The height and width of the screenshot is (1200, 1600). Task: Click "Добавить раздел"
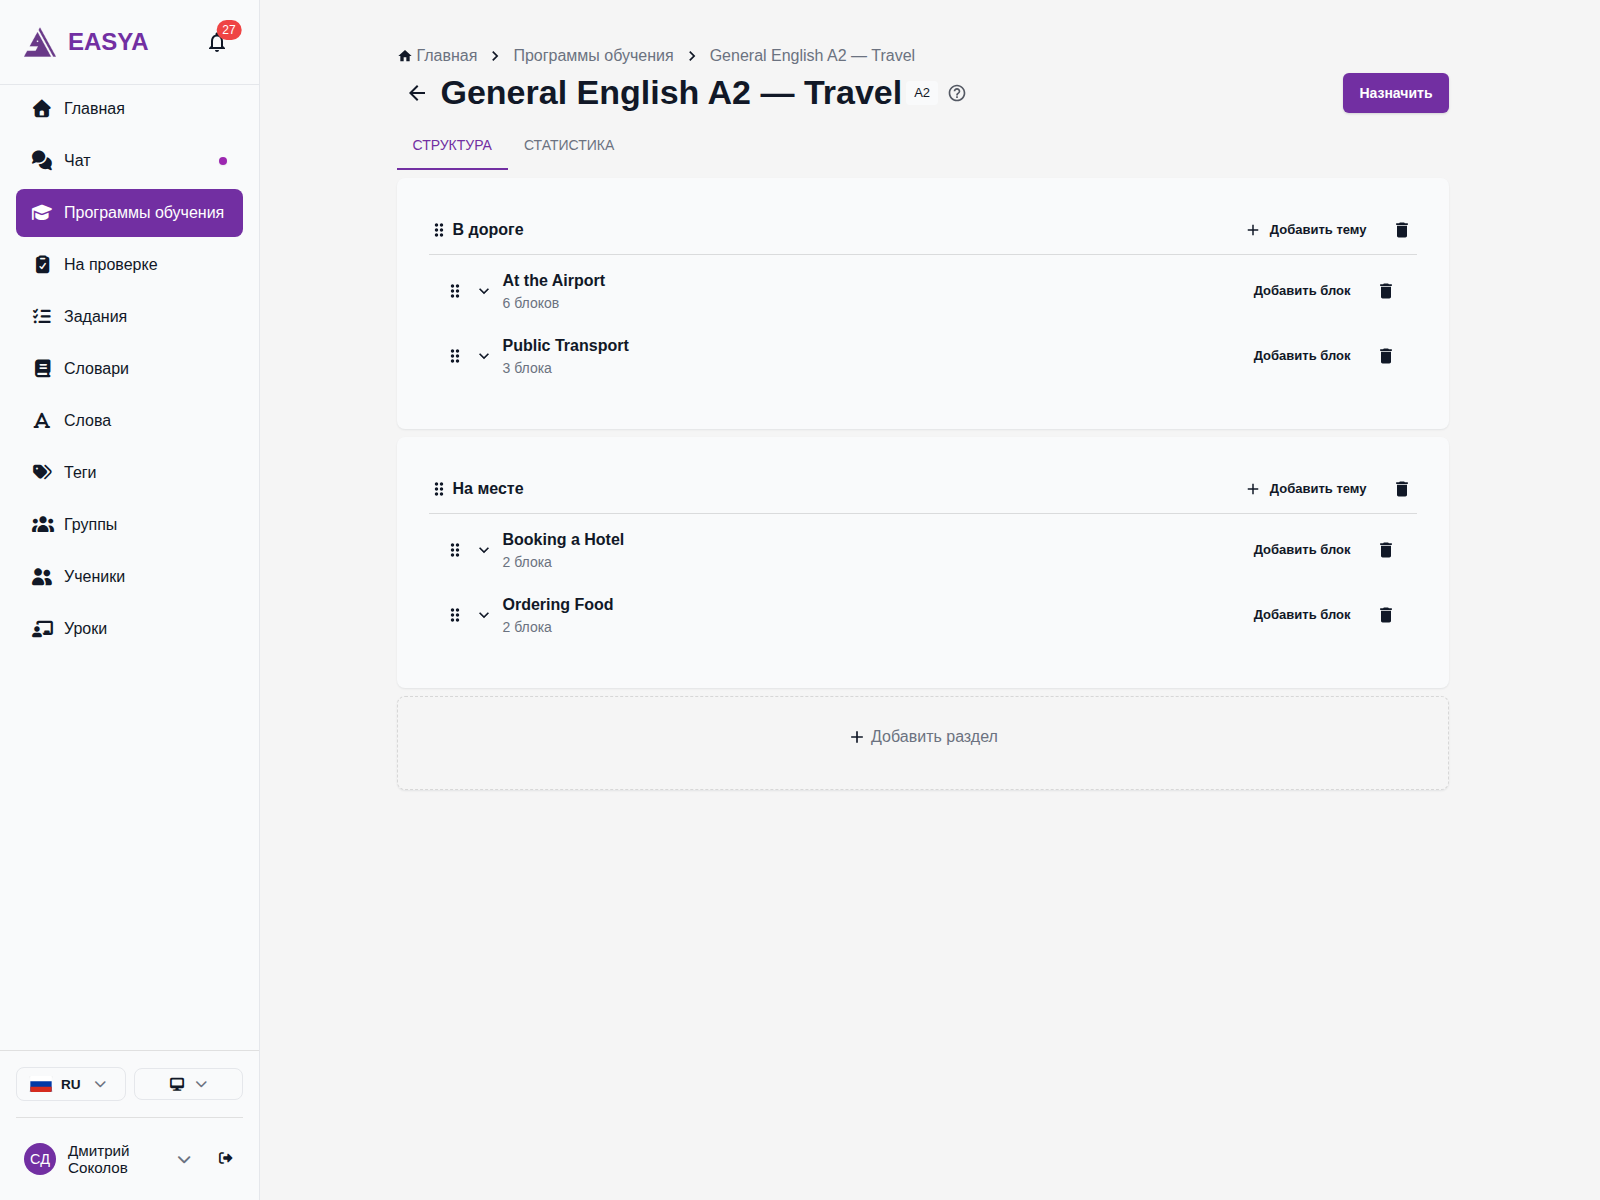(923, 737)
